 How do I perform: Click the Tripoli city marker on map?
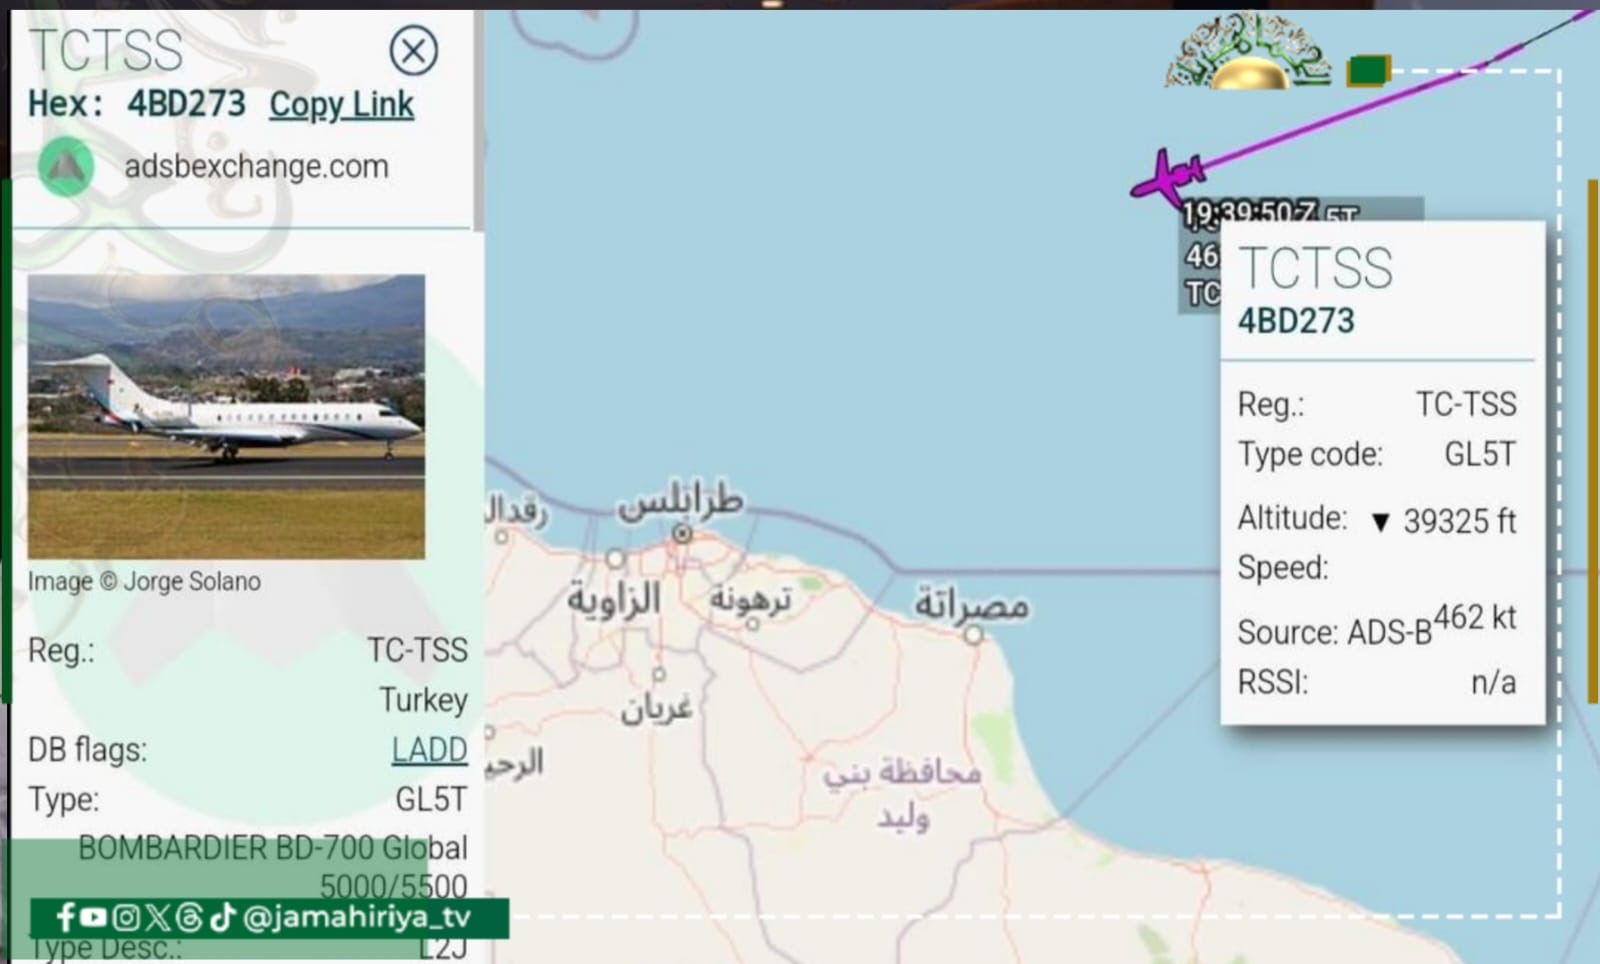click(x=682, y=534)
